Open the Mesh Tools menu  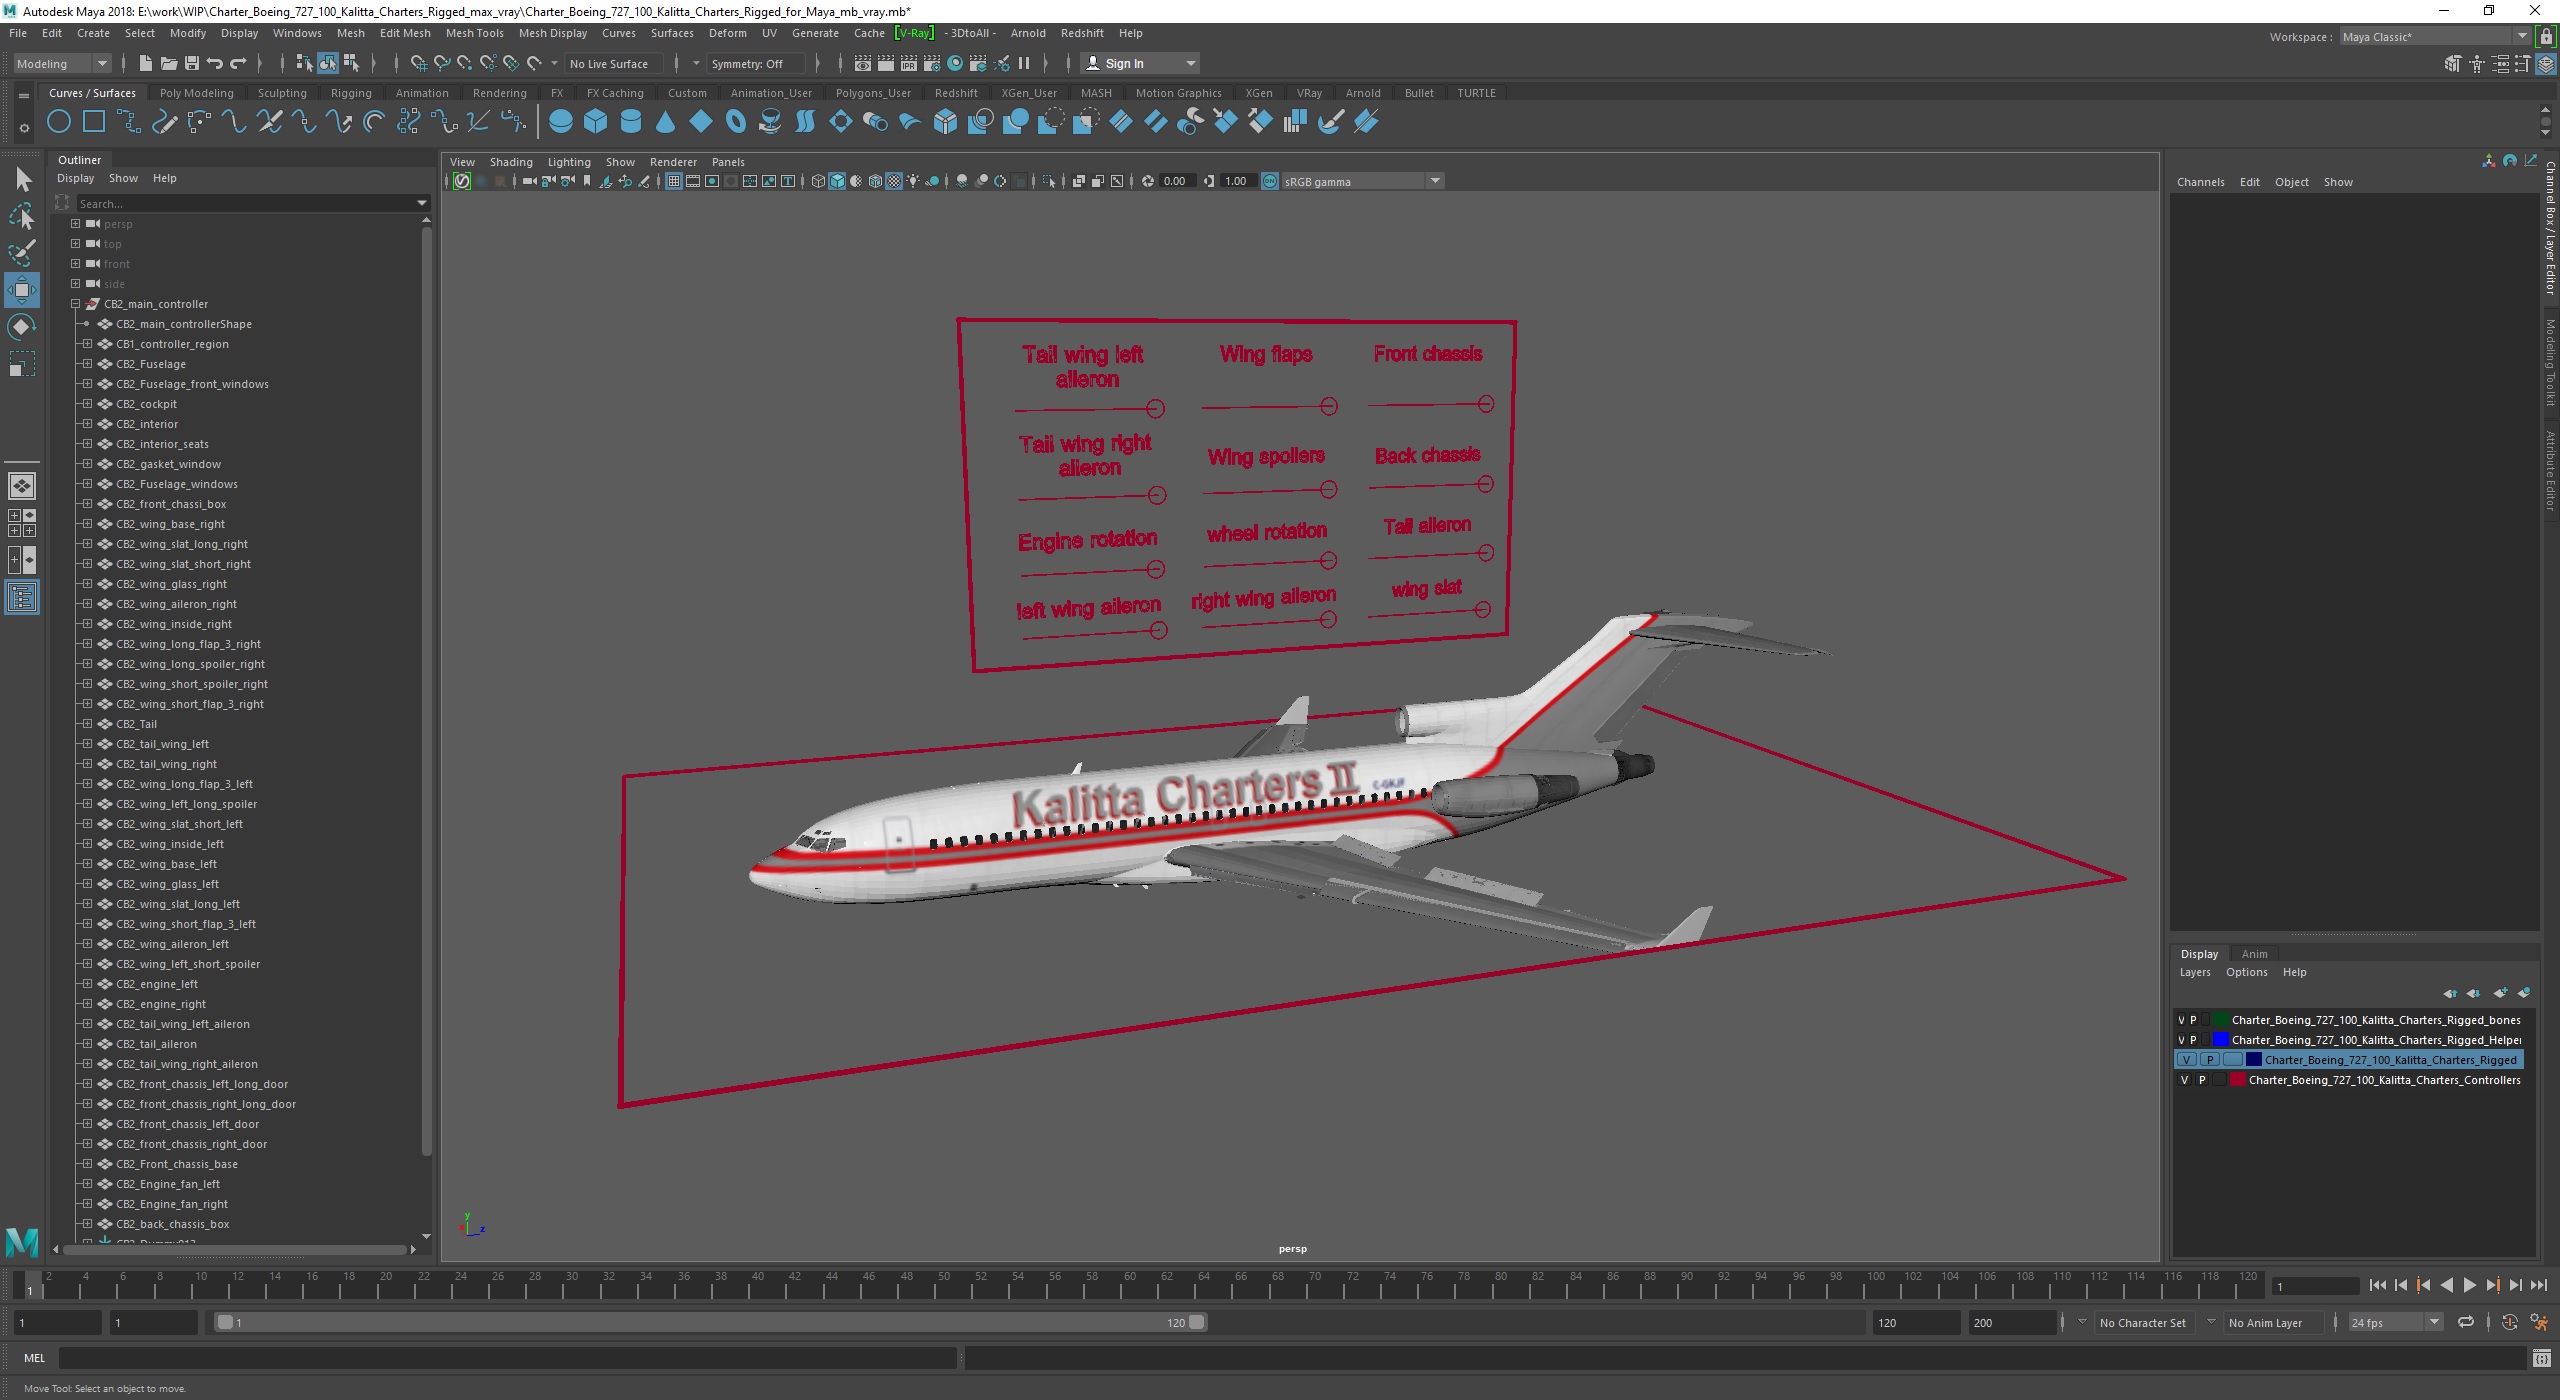pyautogui.click(x=474, y=33)
